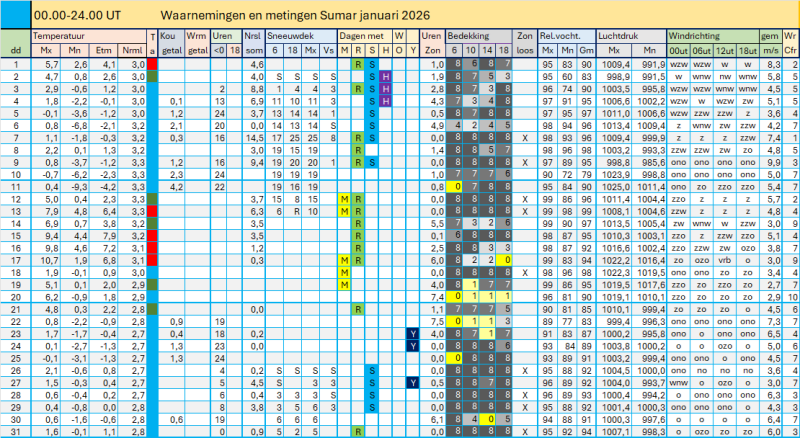Select the Bedekking header cell
The width and height of the screenshot is (800, 438).
click(x=479, y=36)
